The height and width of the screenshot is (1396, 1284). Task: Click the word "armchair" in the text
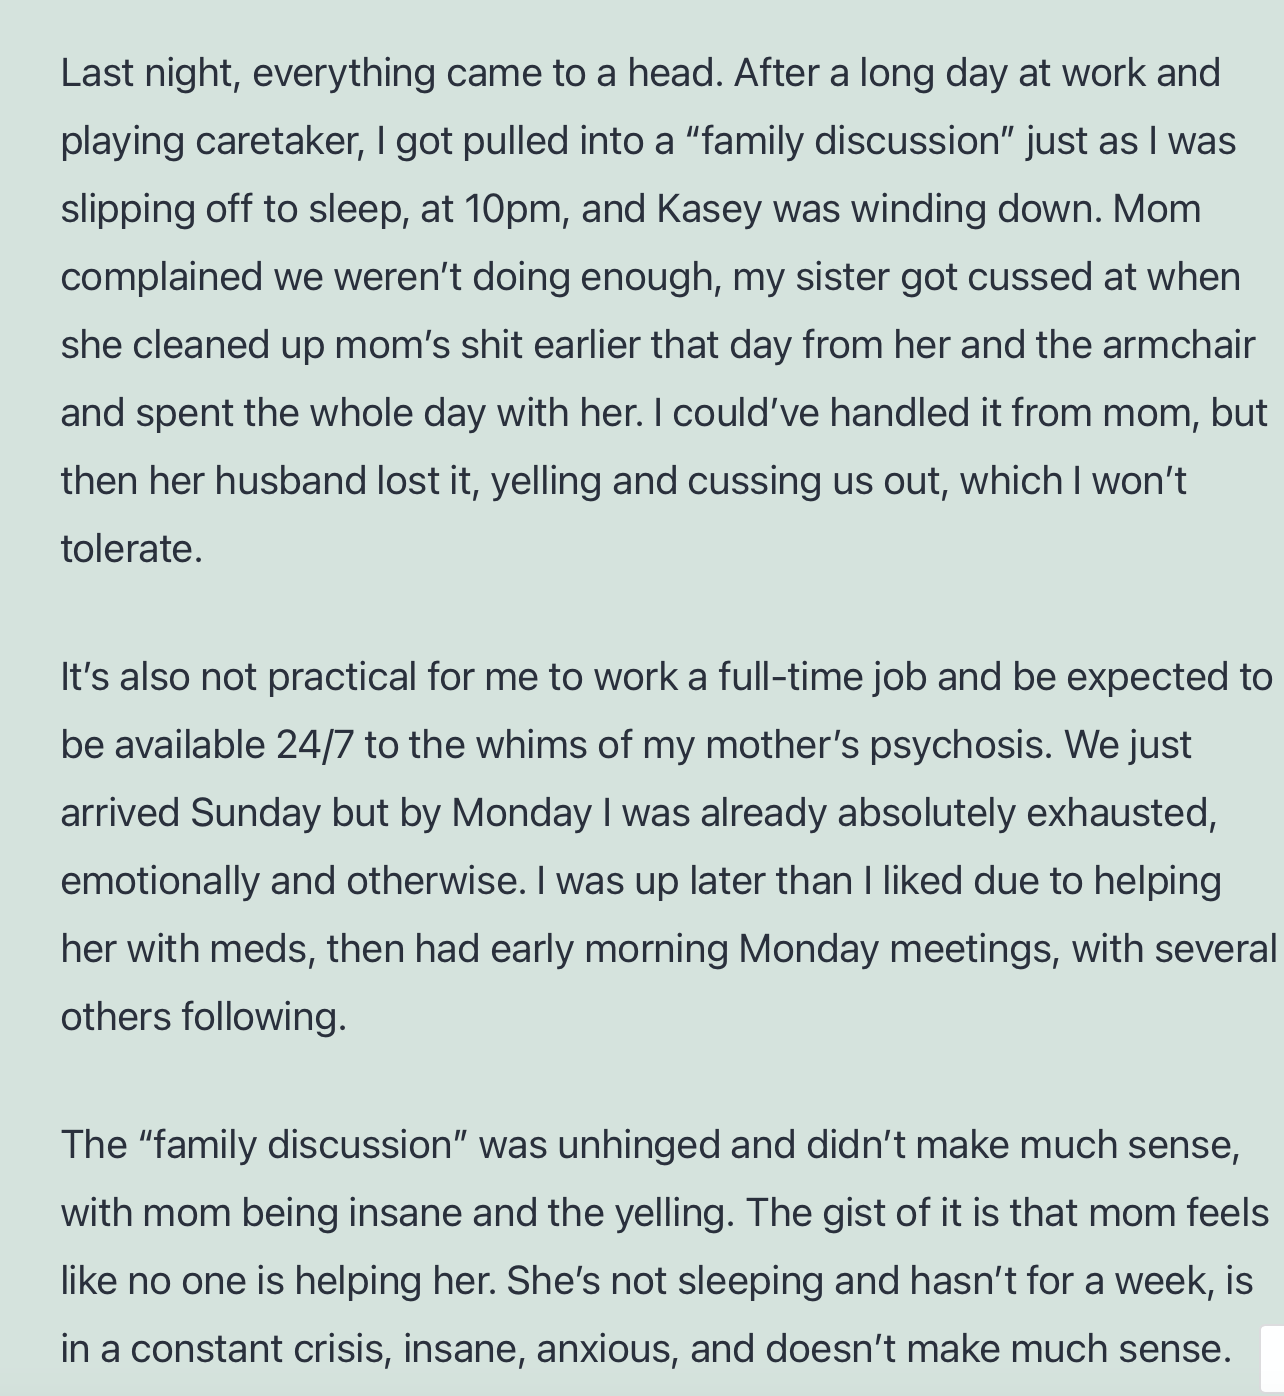(x=1178, y=345)
